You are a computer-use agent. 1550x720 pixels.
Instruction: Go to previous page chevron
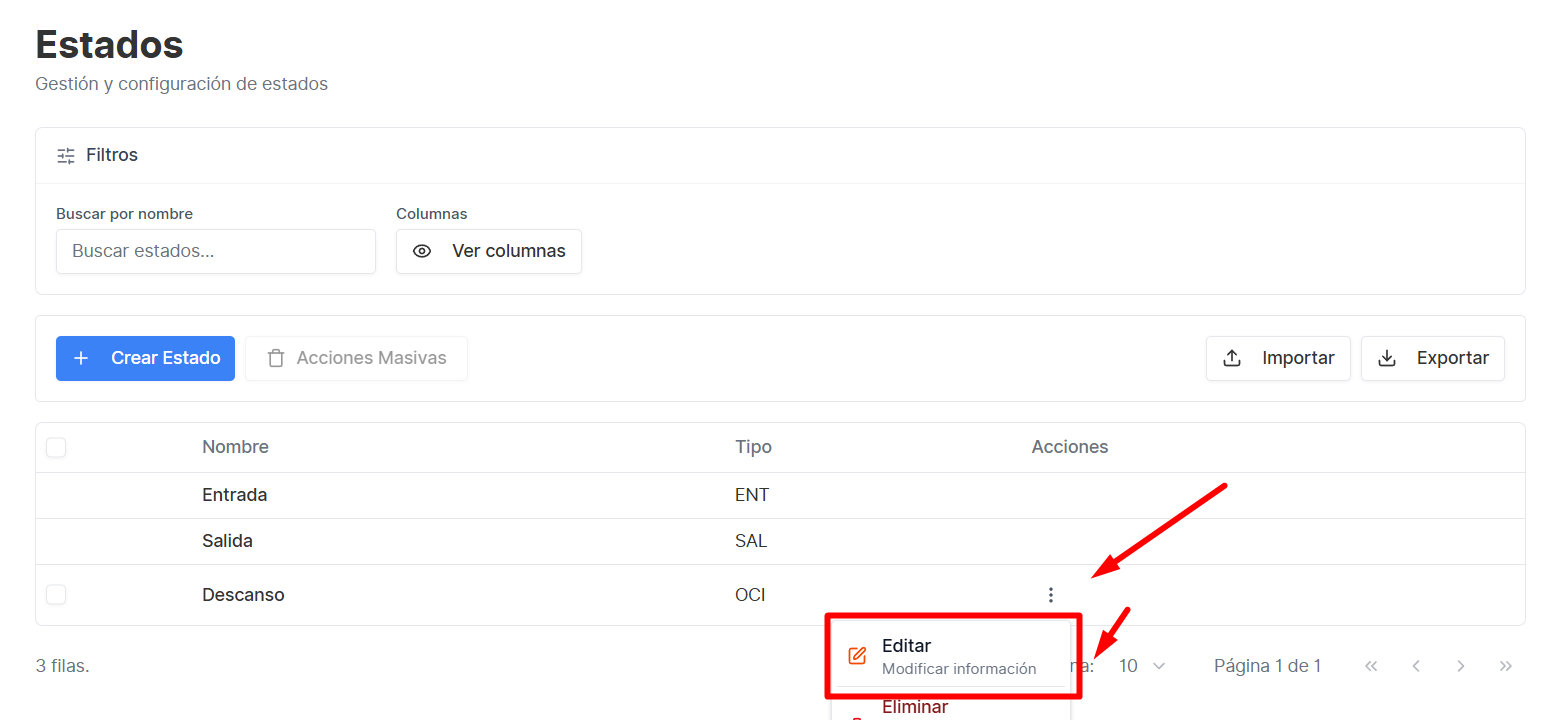(x=1416, y=666)
